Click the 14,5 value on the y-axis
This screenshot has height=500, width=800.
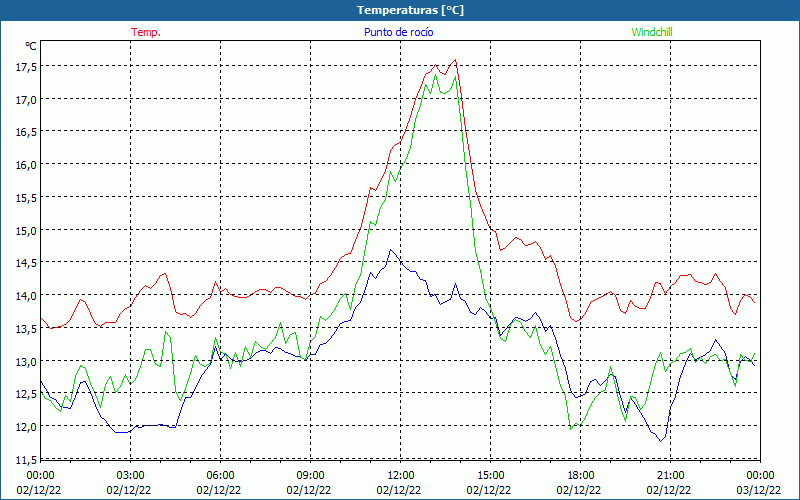(x=26, y=263)
